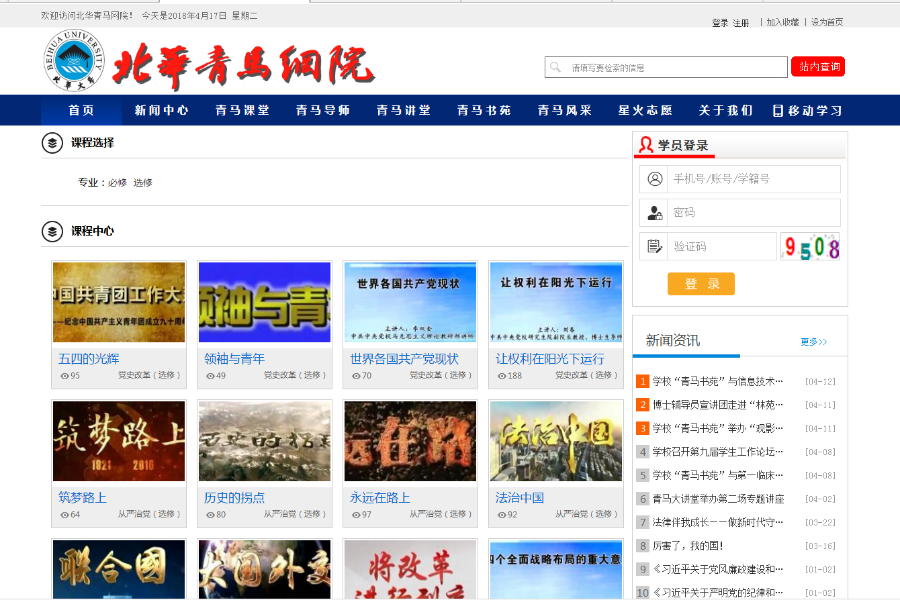Select the 必修 course filter
Image resolution: width=900 pixels, height=600 pixels.
pos(117,183)
